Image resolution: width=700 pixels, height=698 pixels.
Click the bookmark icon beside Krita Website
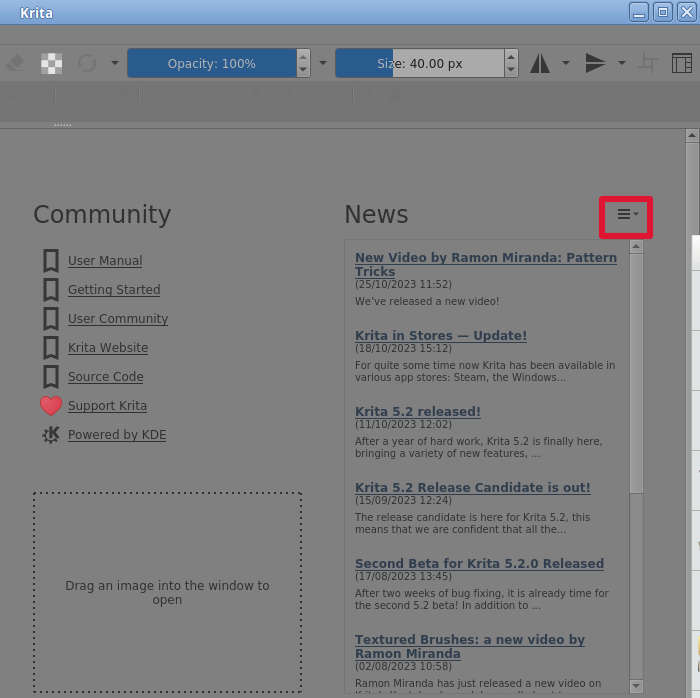tap(51, 348)
